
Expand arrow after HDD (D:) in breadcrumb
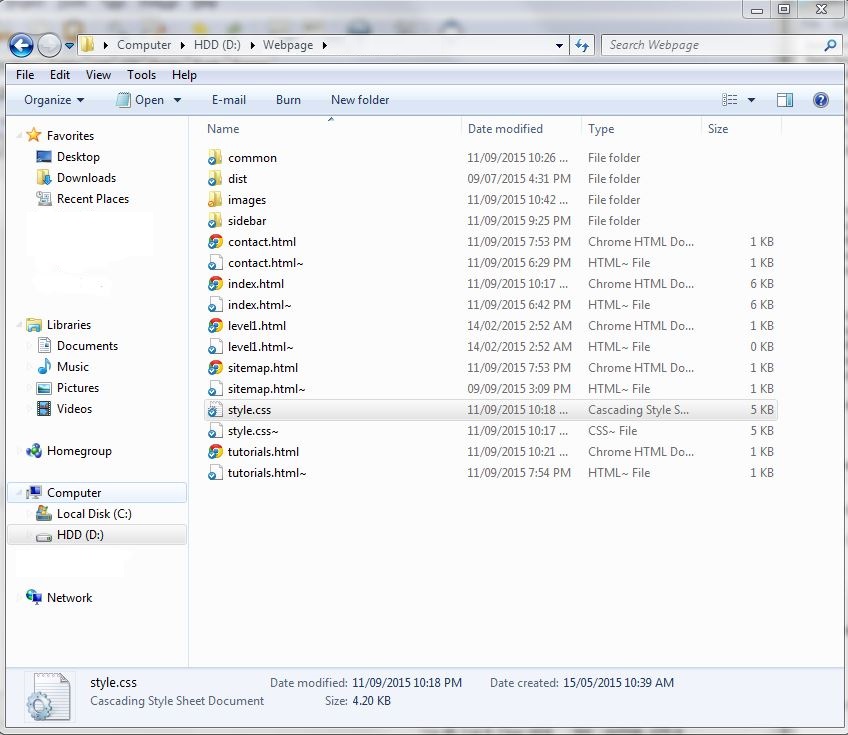tap(253, 45)
